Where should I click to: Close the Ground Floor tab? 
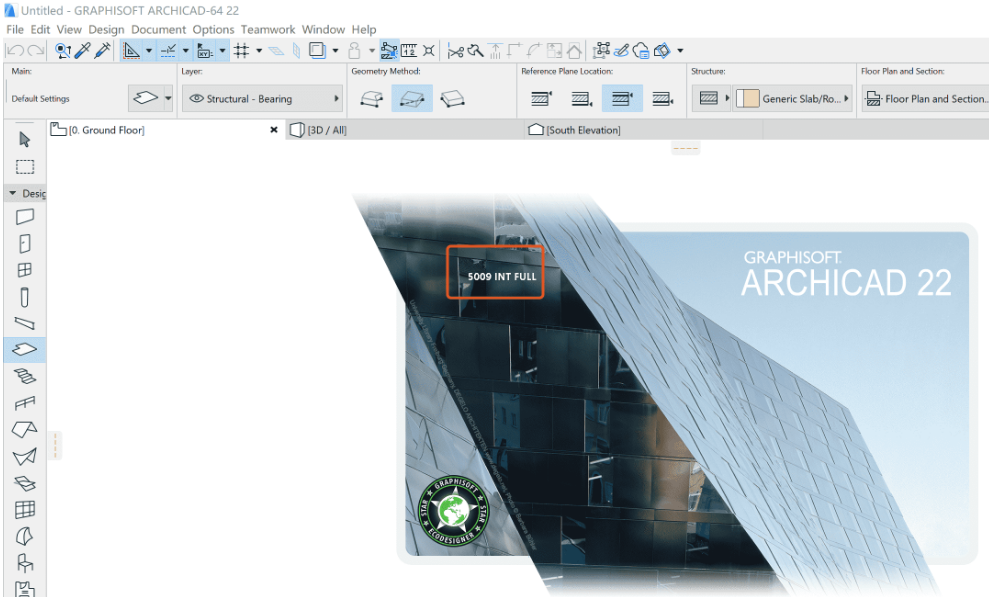tap(274, 130)
